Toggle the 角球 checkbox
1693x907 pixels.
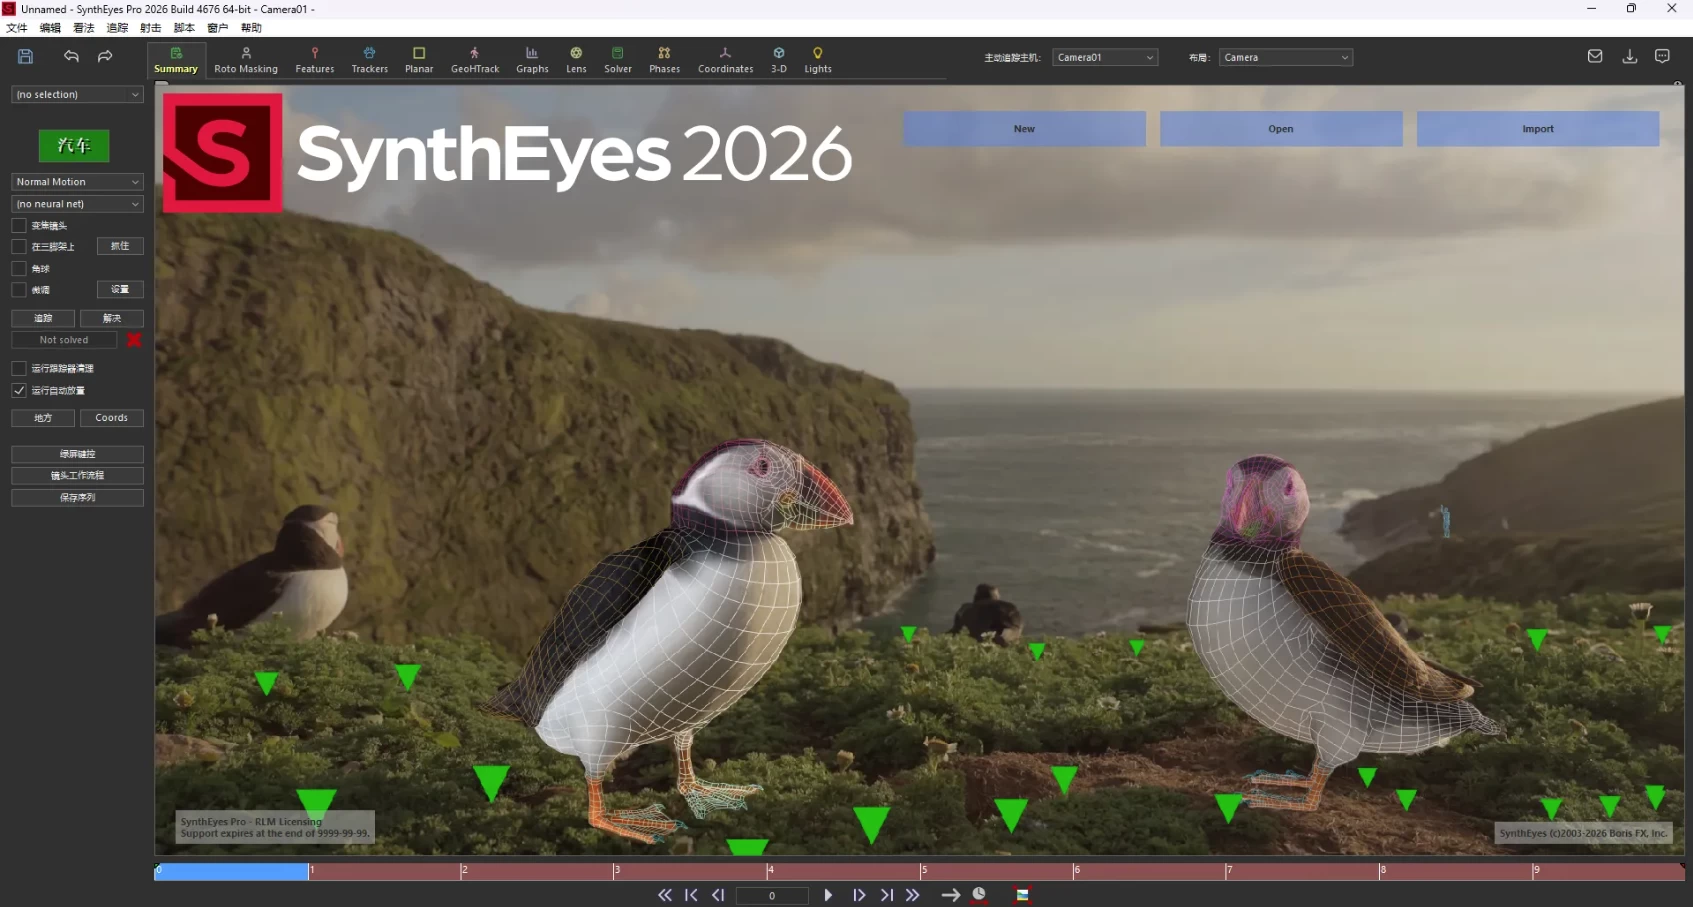pyautogui.click(x=19, y=268)
